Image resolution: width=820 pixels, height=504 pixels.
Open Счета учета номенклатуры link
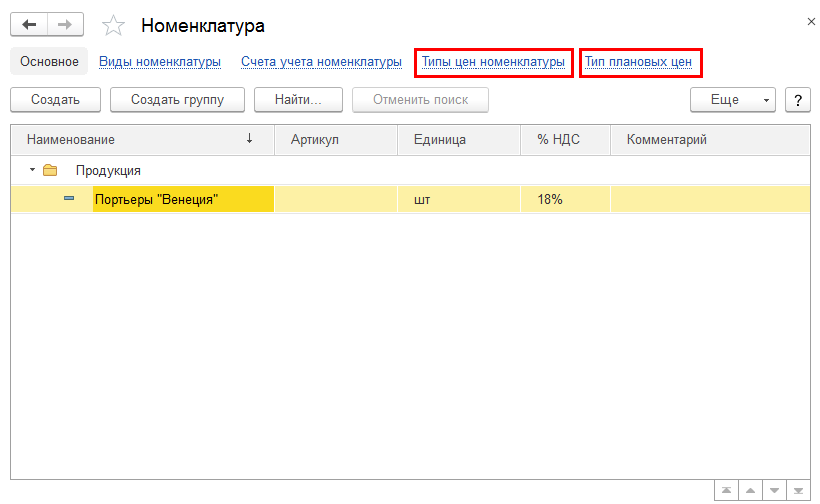[x=321, y=62]
